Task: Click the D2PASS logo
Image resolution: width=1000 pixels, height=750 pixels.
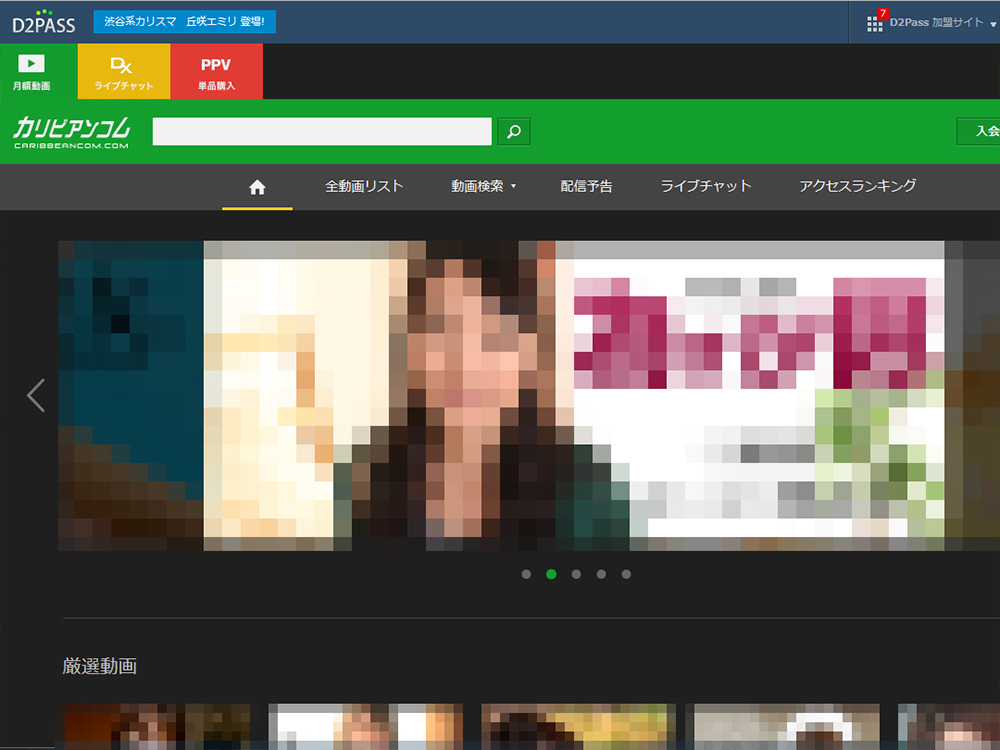Action: [x=43, y=22]
